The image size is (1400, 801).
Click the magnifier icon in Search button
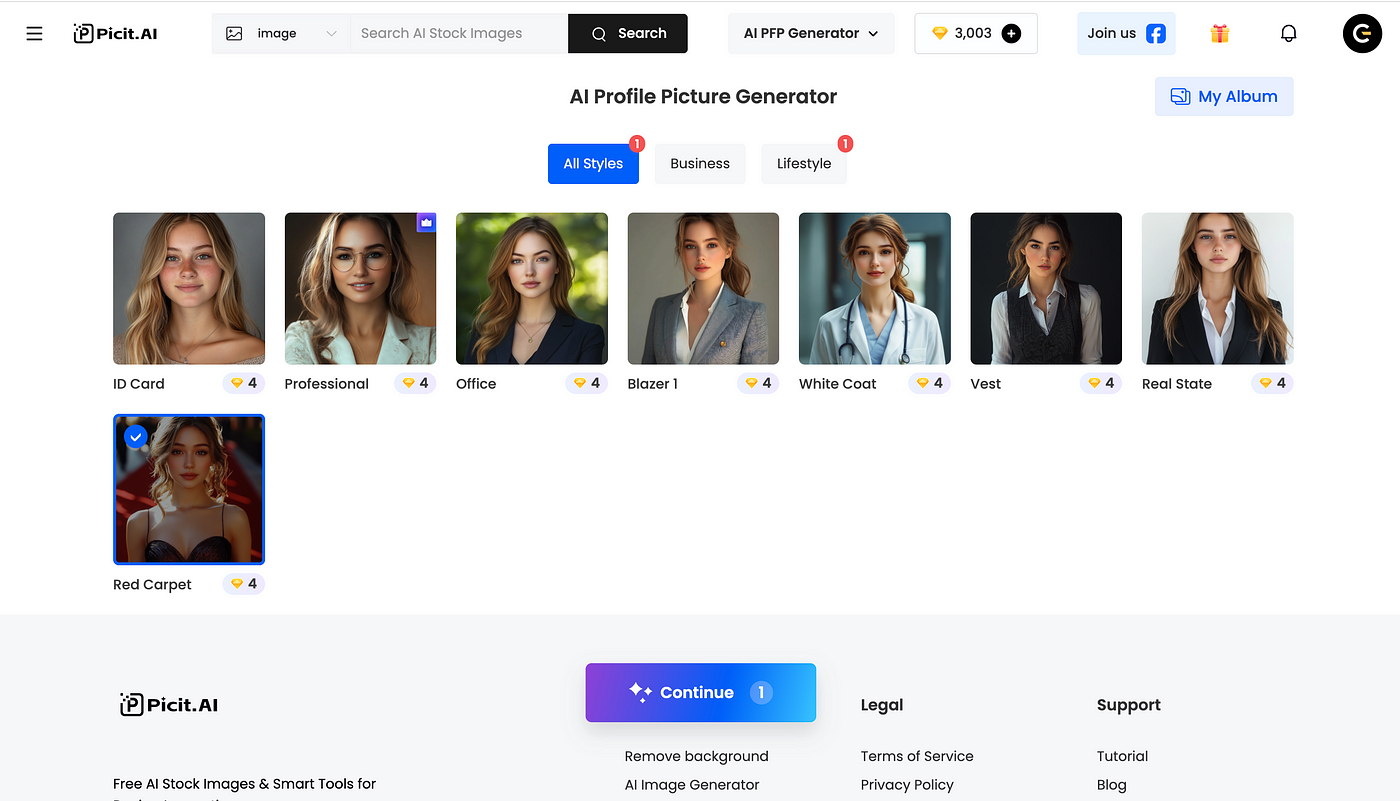point(599,34)
